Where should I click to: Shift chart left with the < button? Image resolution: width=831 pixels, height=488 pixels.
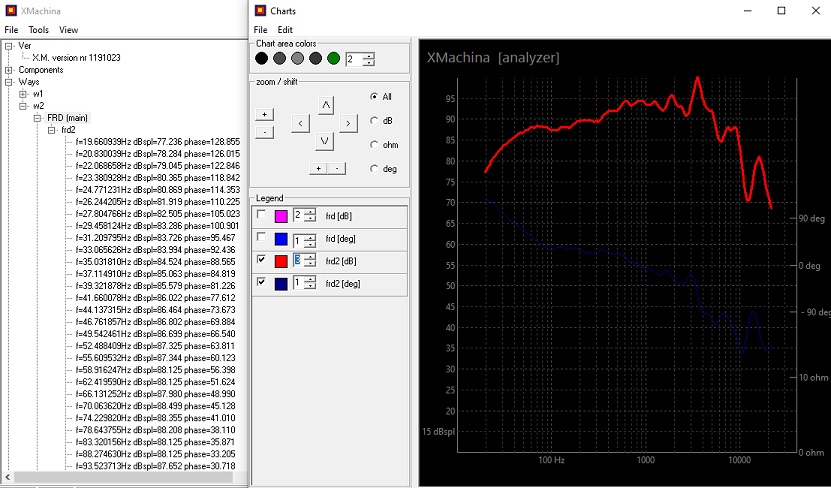(300, 123)
